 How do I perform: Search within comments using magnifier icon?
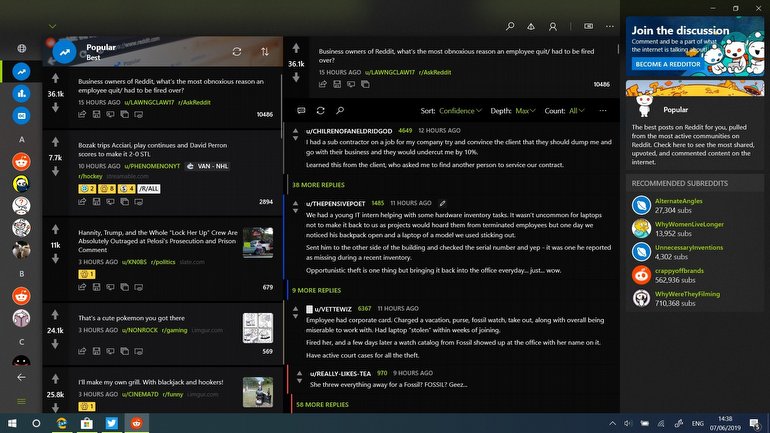pyautogui.click(x=340, y=110)
